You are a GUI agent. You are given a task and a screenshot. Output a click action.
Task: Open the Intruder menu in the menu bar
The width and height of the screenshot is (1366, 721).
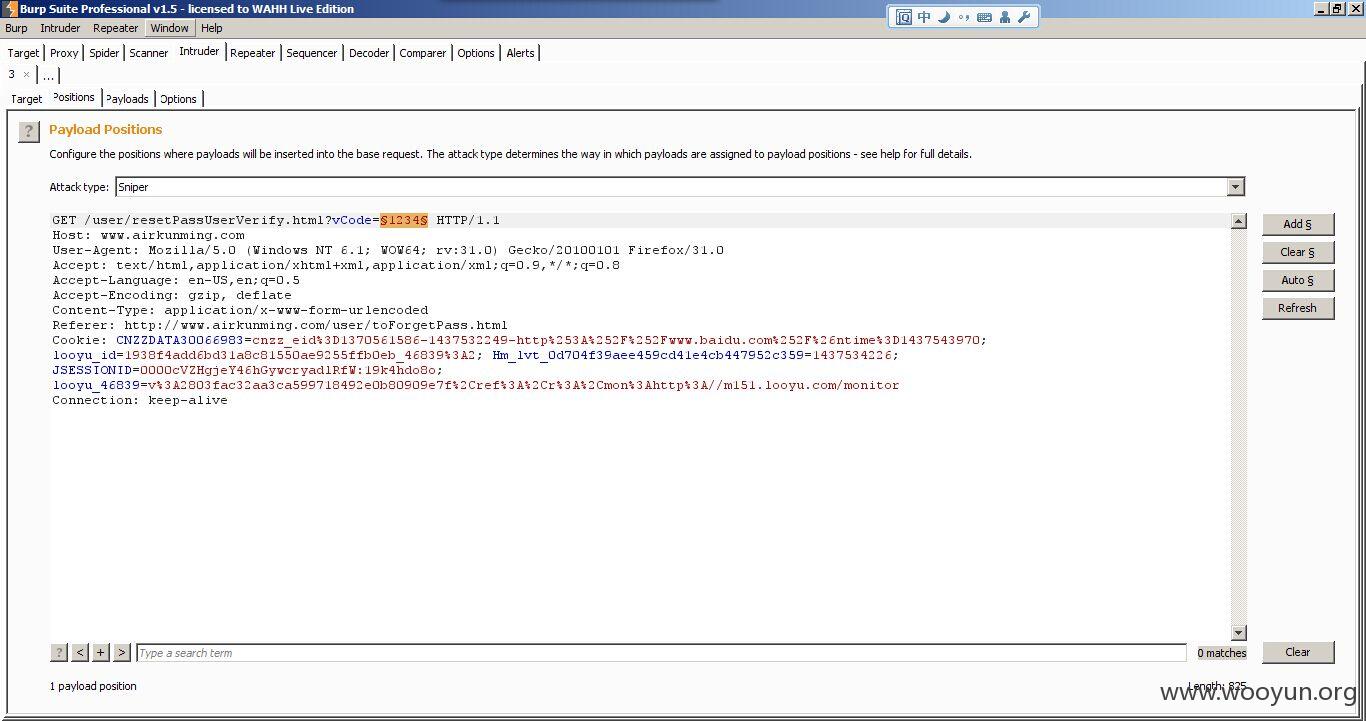60,28
